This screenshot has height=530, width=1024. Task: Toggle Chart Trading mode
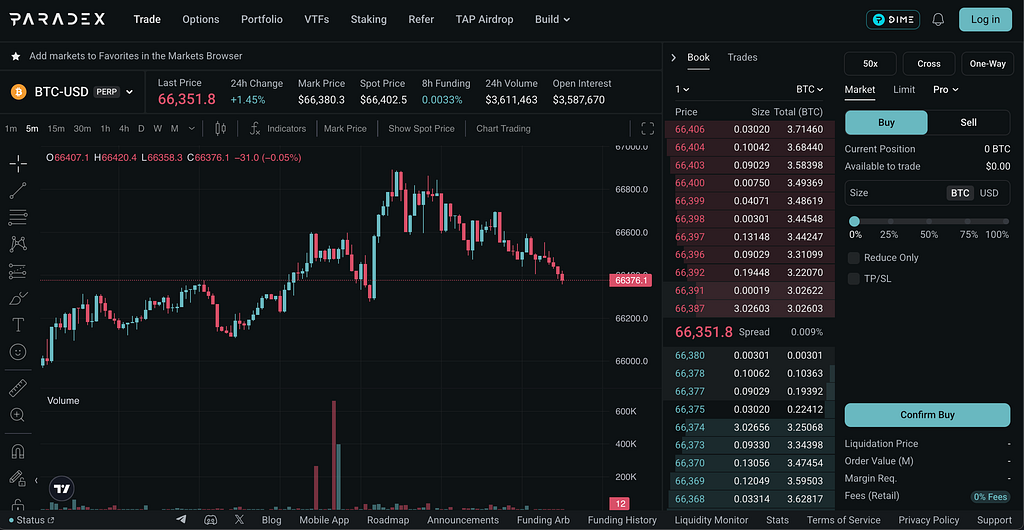click(x=504, y=129)
